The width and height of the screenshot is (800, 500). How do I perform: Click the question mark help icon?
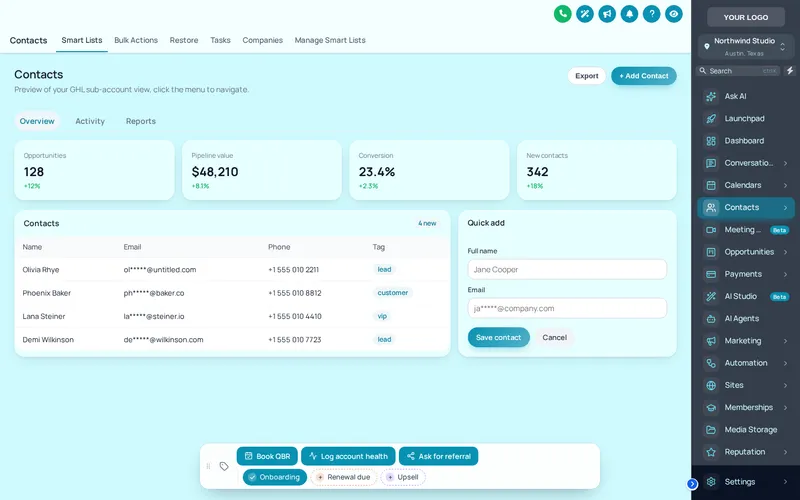tap(652, 14)
